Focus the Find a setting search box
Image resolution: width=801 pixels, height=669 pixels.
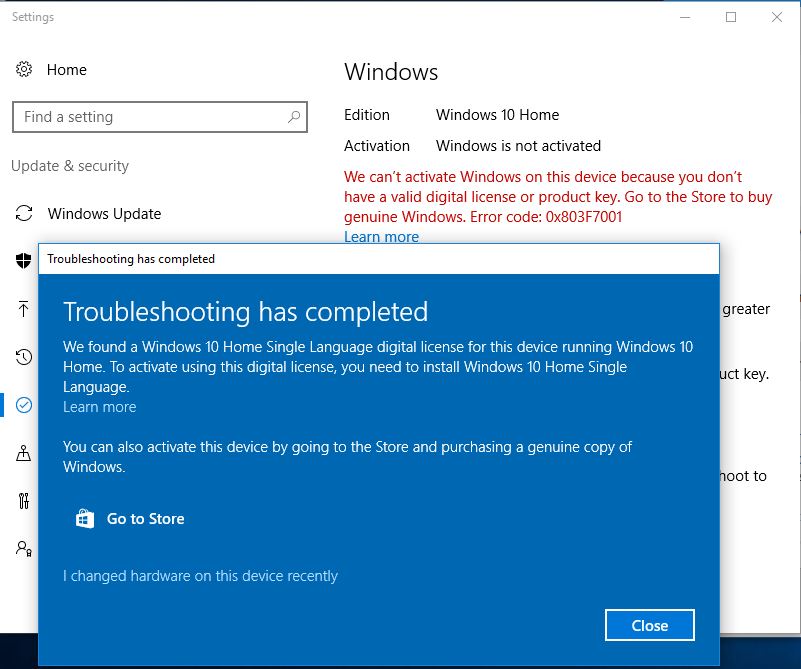point(160,117)
